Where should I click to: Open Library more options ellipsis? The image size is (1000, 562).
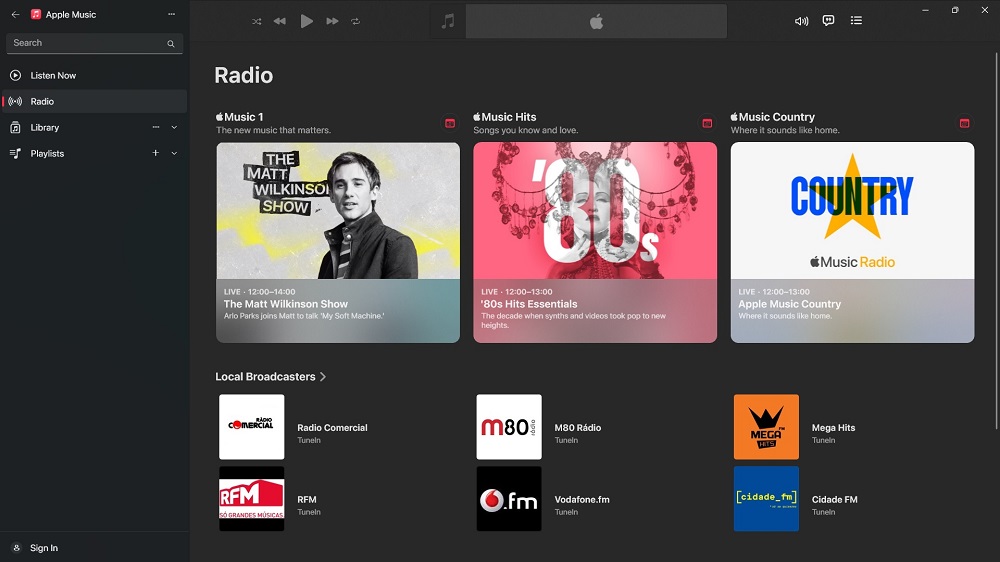point(156,128)
